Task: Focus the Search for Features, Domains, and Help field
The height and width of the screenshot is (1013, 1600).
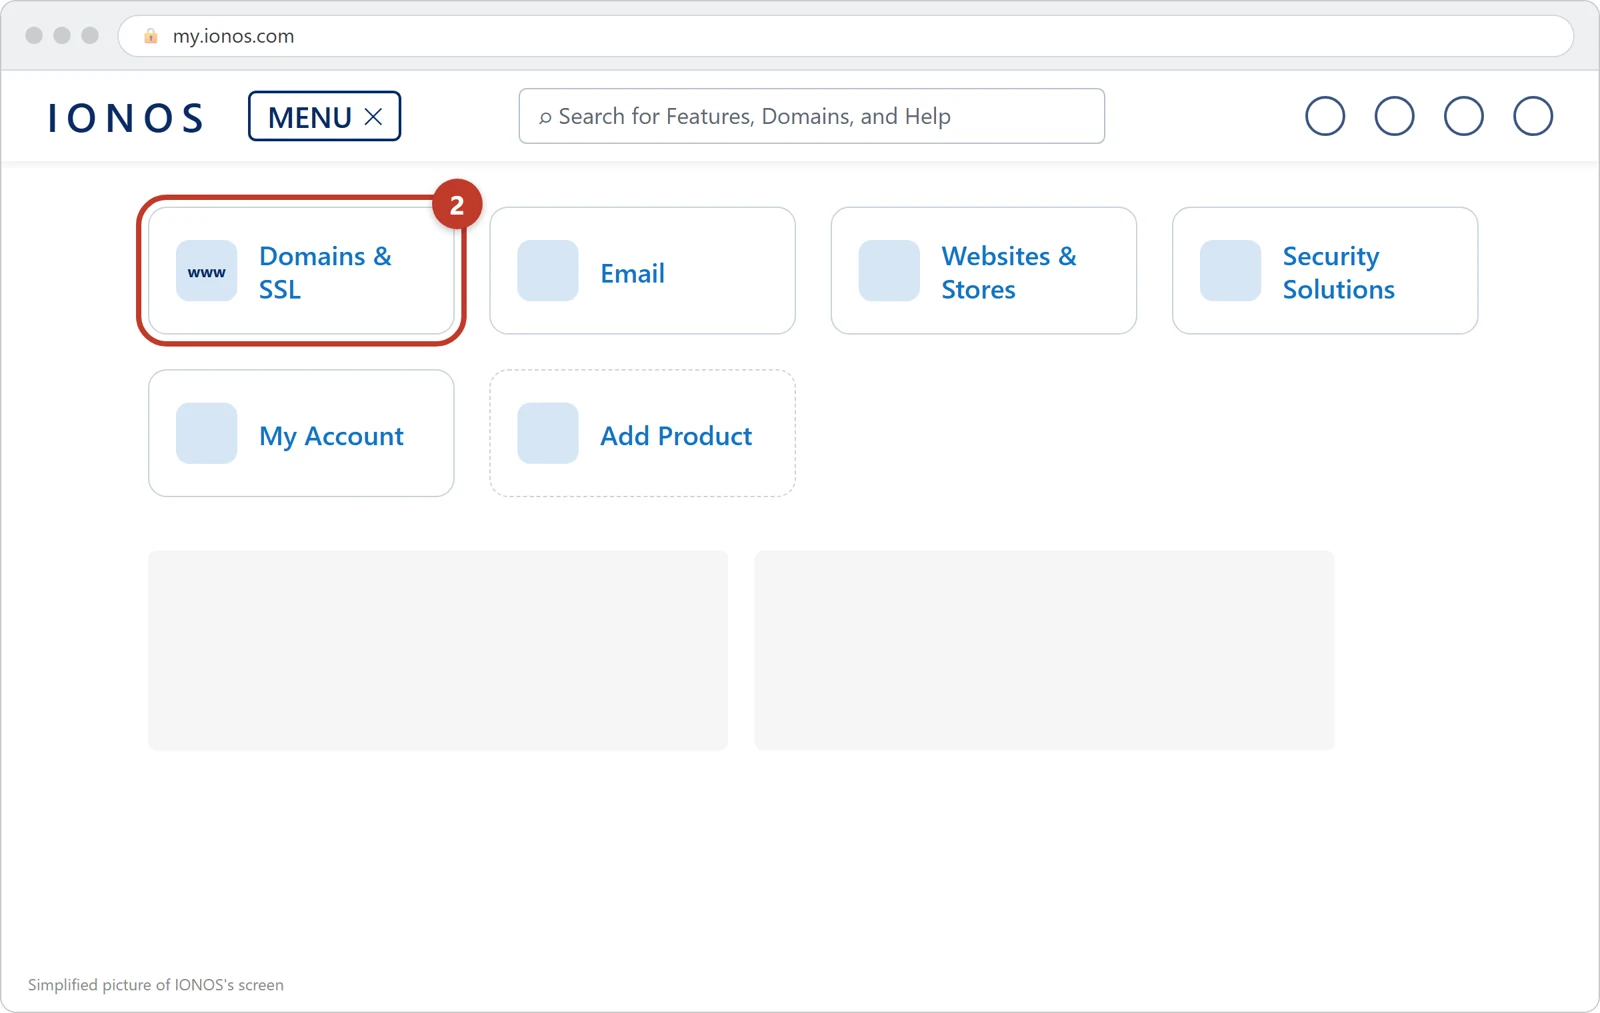Action: click(x=811, y=116)
